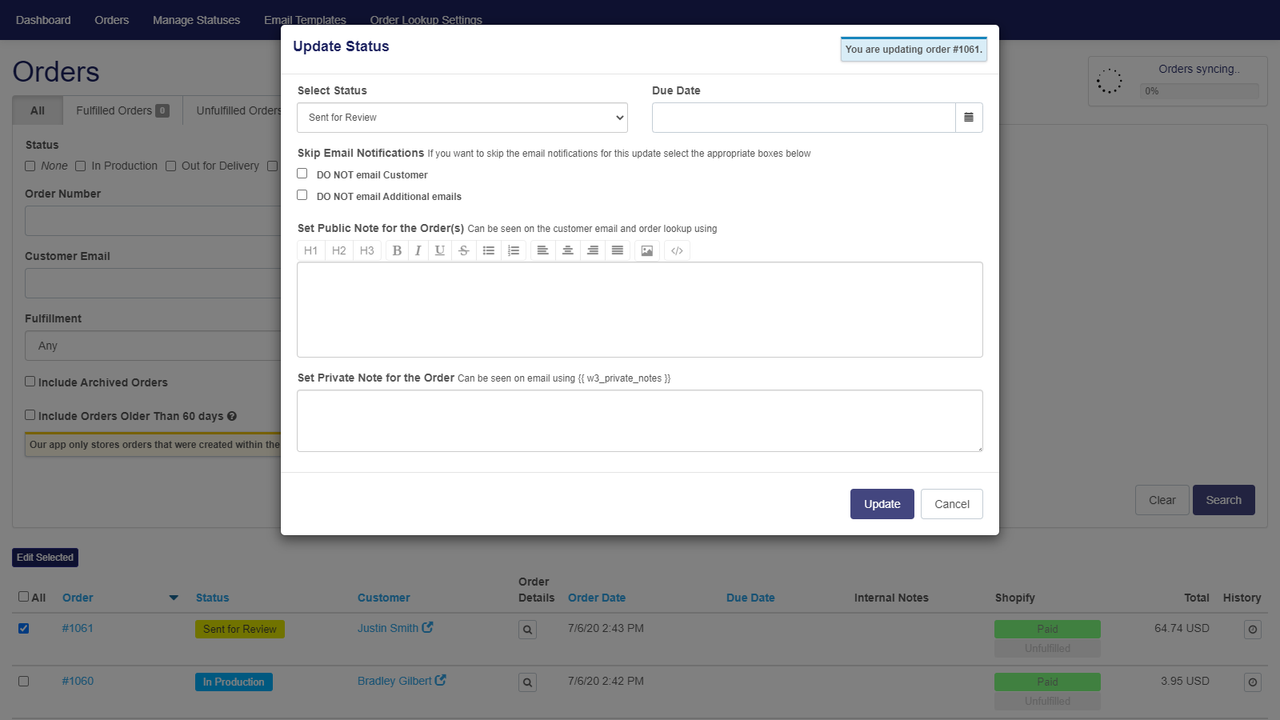Check the None status filter
Image resolution: width=1280 pixels, height=720 pixels.
coord(30,166)
